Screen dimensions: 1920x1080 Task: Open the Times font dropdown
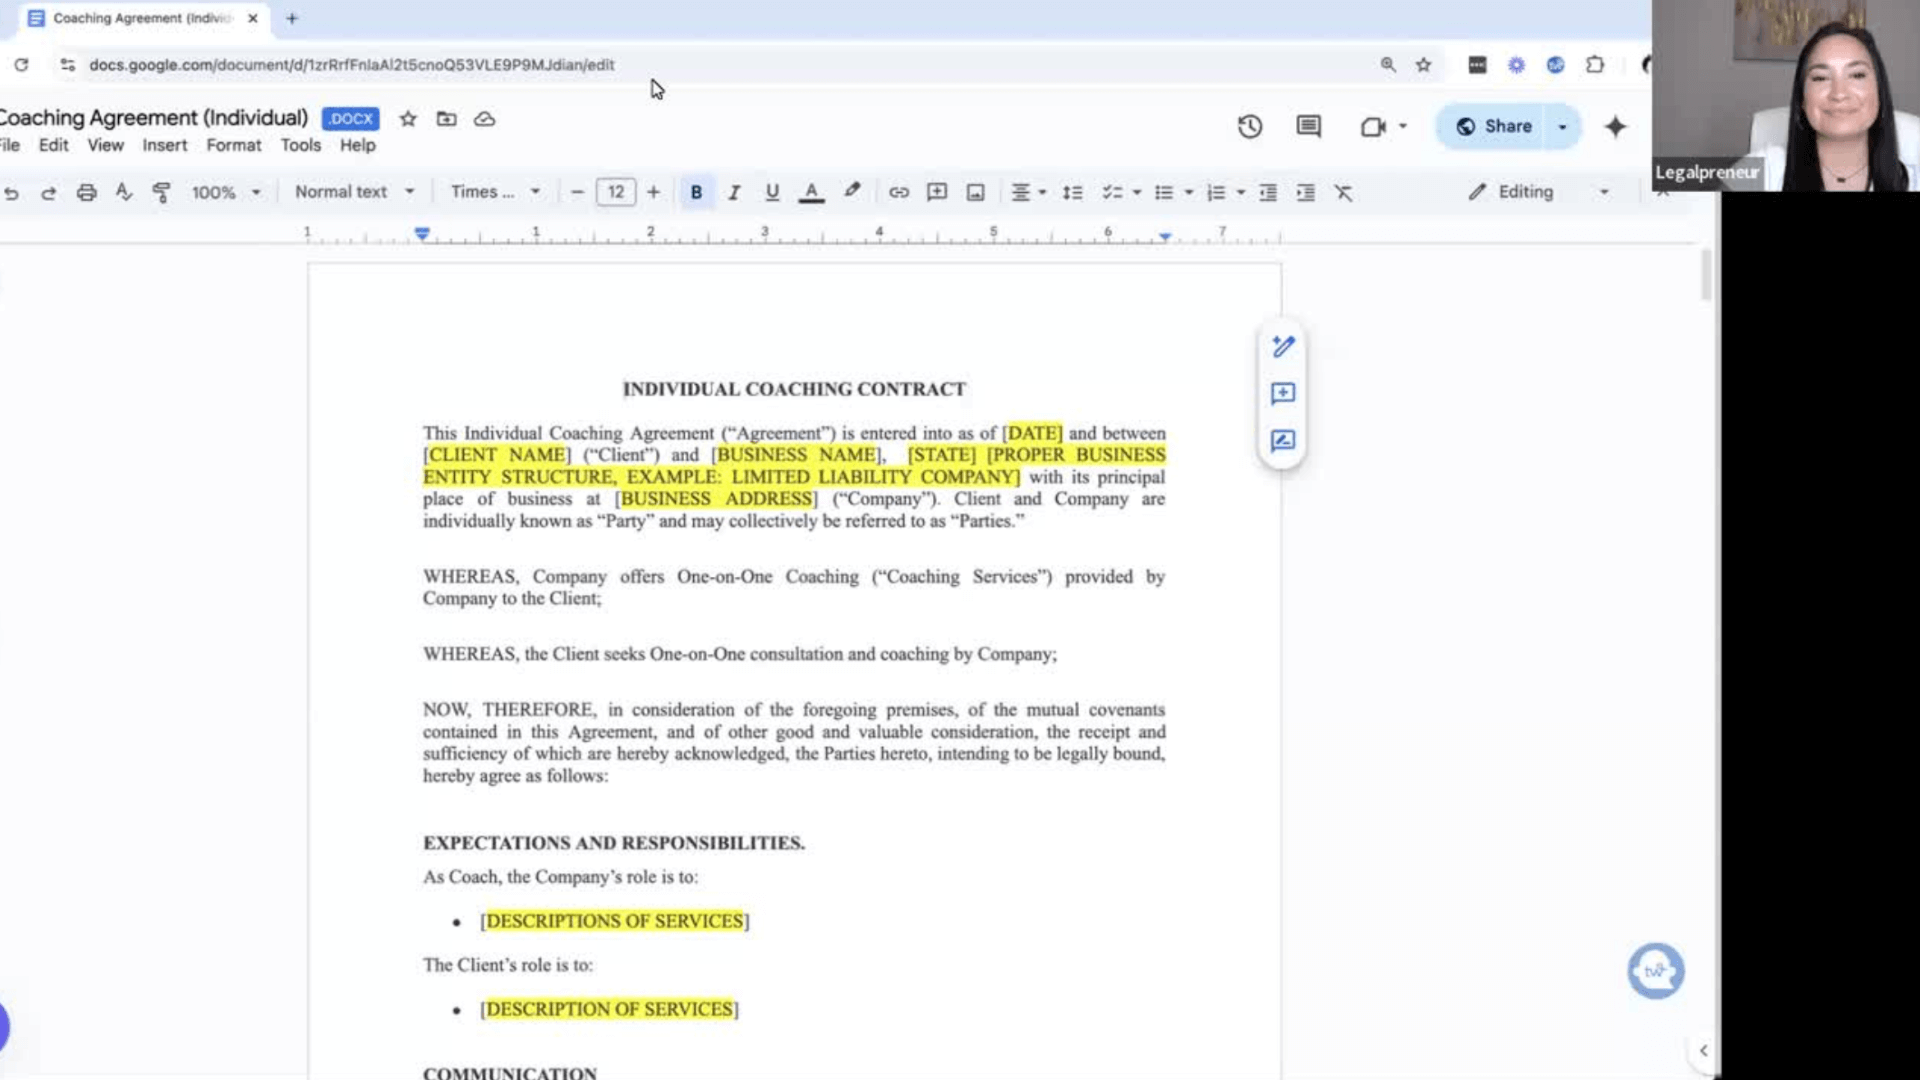click(495, 191)
